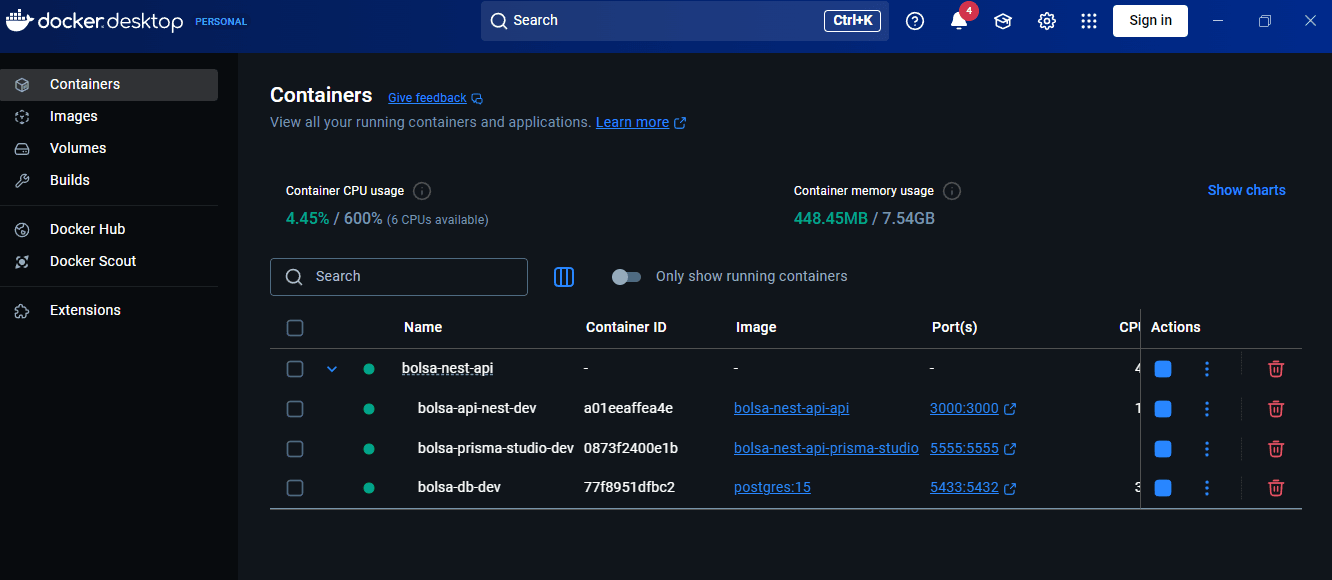Open more actions for bolsa-api-nest-dev
Image resolution: width=1332 pixels, height=580 pixels.
1206,408
